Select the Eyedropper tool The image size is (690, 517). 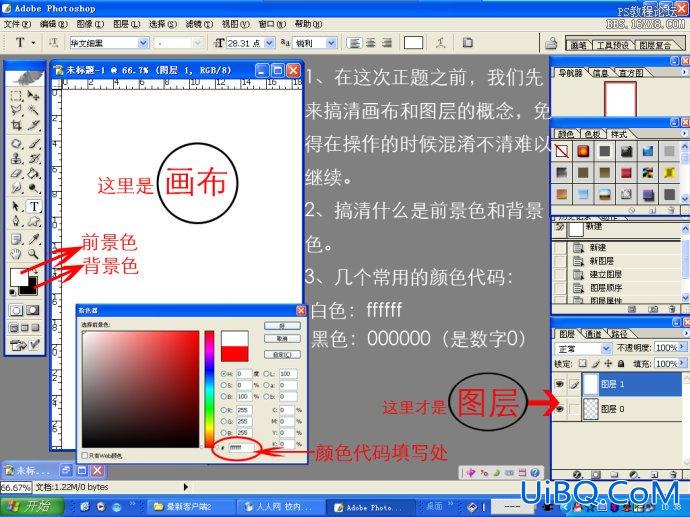tap(33, 239)
